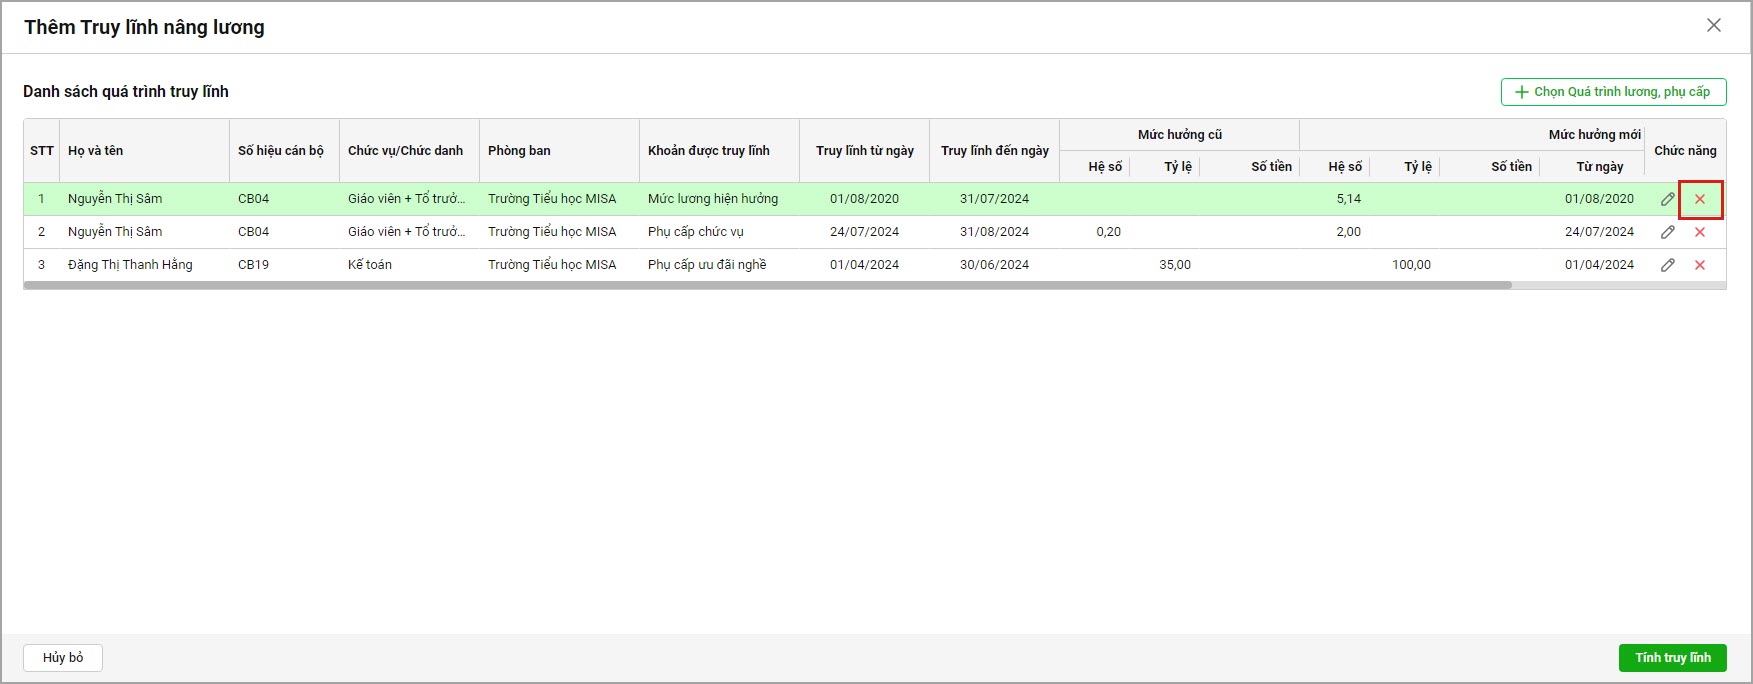Remove the Phụ cấp chức vụ row
Image resolution: width=1753 pixels, height=684 pixels.
[x=1699, y=232]
